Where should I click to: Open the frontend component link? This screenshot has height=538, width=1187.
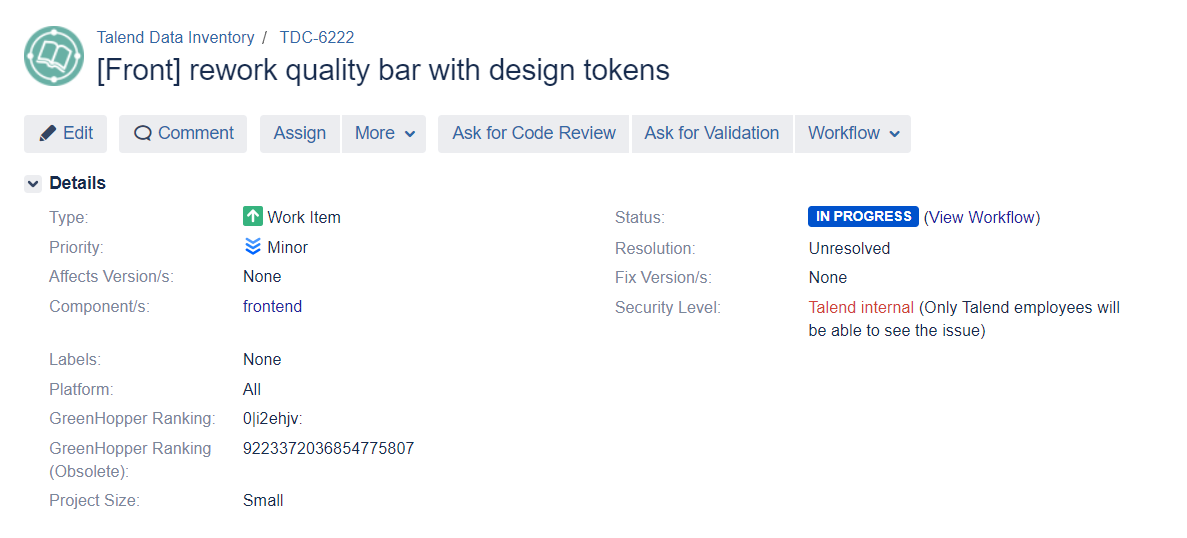(x=272, y=307)
